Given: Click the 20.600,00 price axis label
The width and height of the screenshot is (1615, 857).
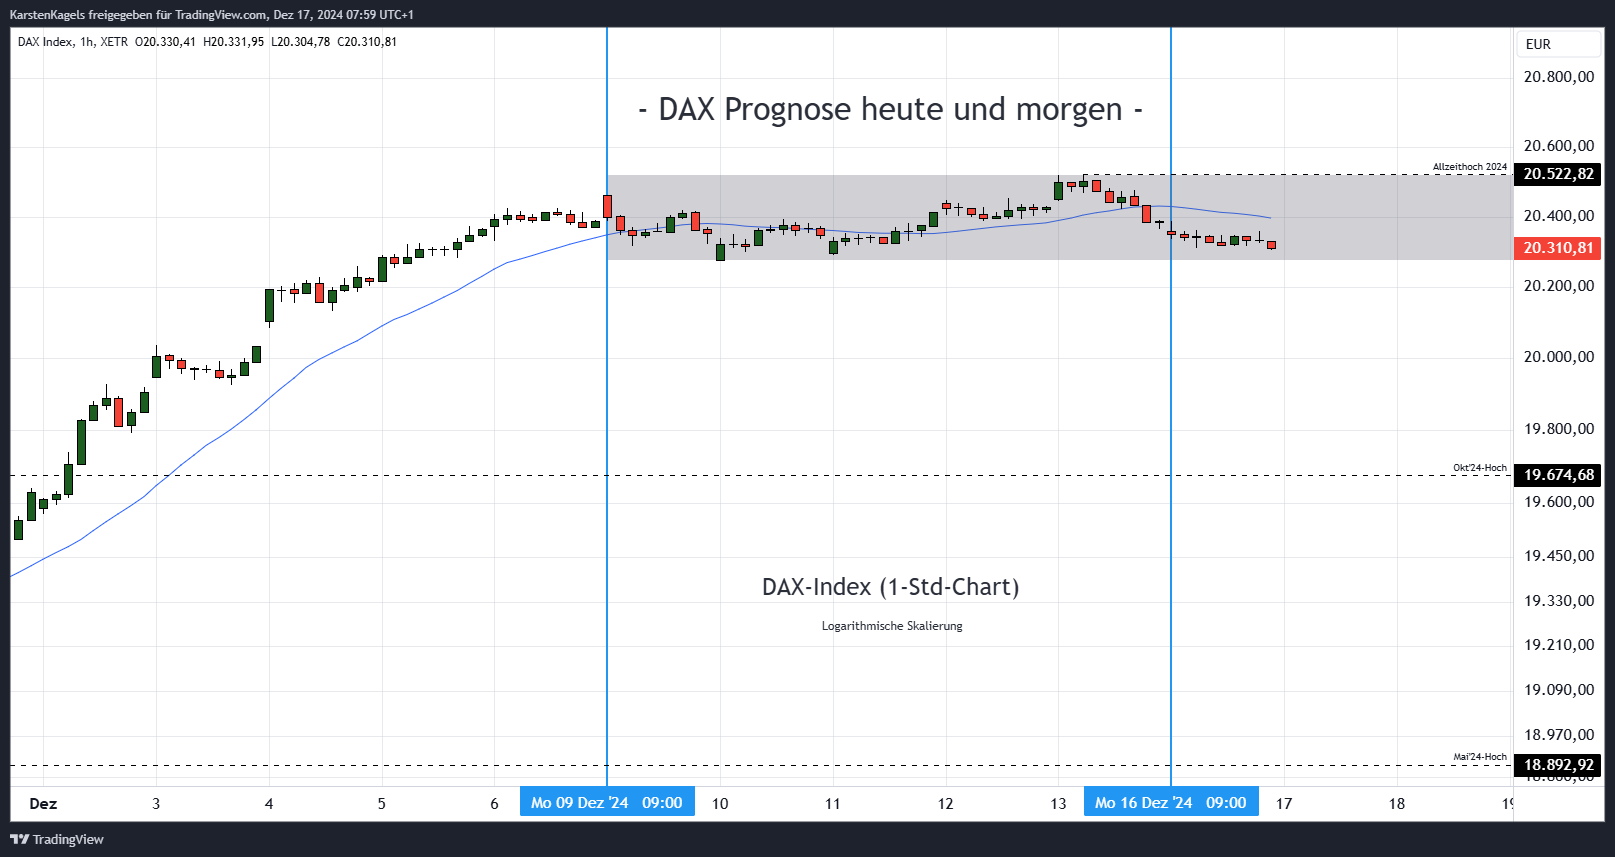Looking at the screenshot, I should point(1558,146).
